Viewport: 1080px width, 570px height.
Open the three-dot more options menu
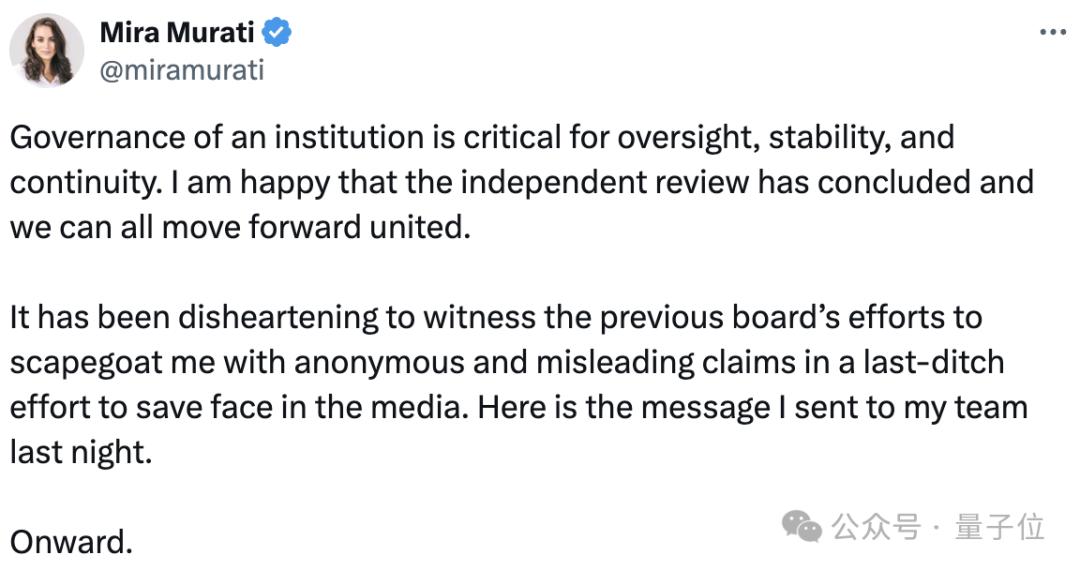[1053, 32]
